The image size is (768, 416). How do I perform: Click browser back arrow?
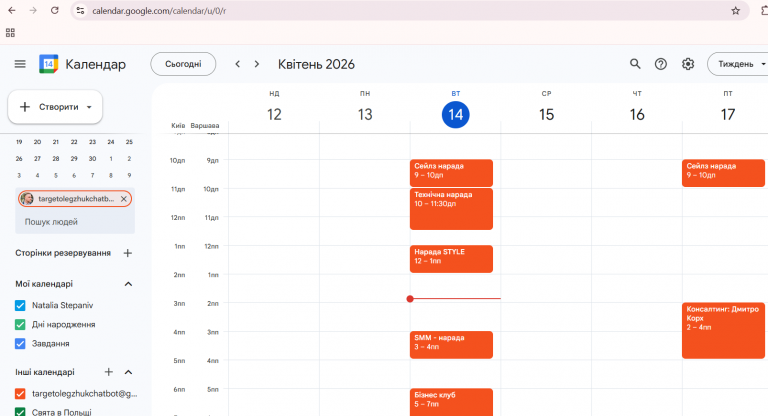click(x=12, y=10)
